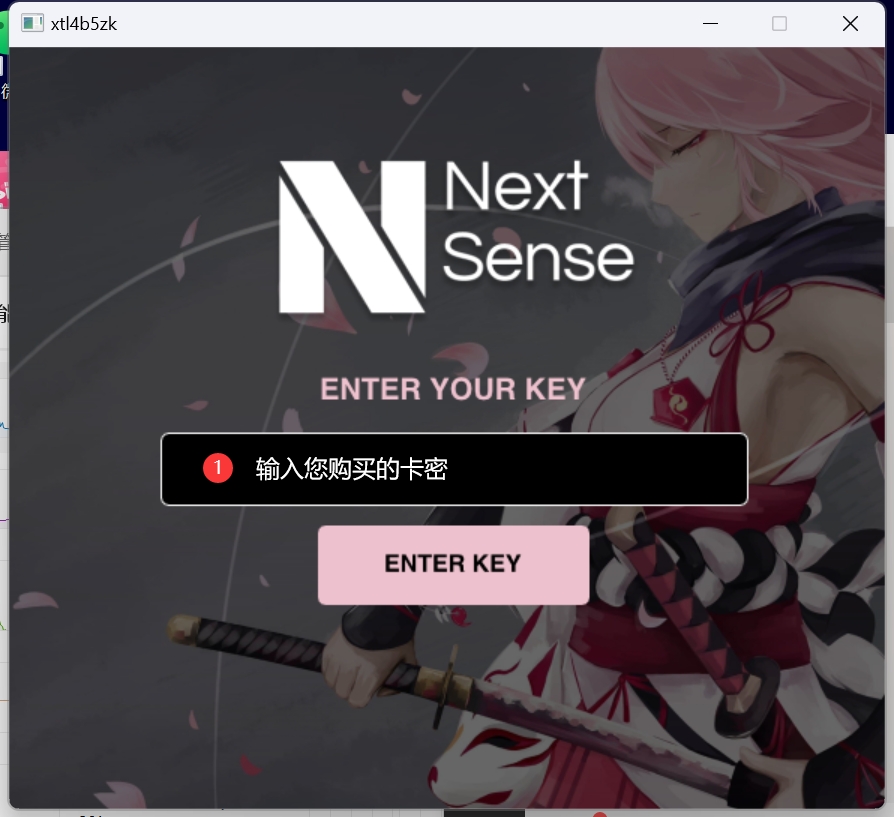Click the large white N logo mark
Viewport: 894px width, 817px height.
point(352,237)
